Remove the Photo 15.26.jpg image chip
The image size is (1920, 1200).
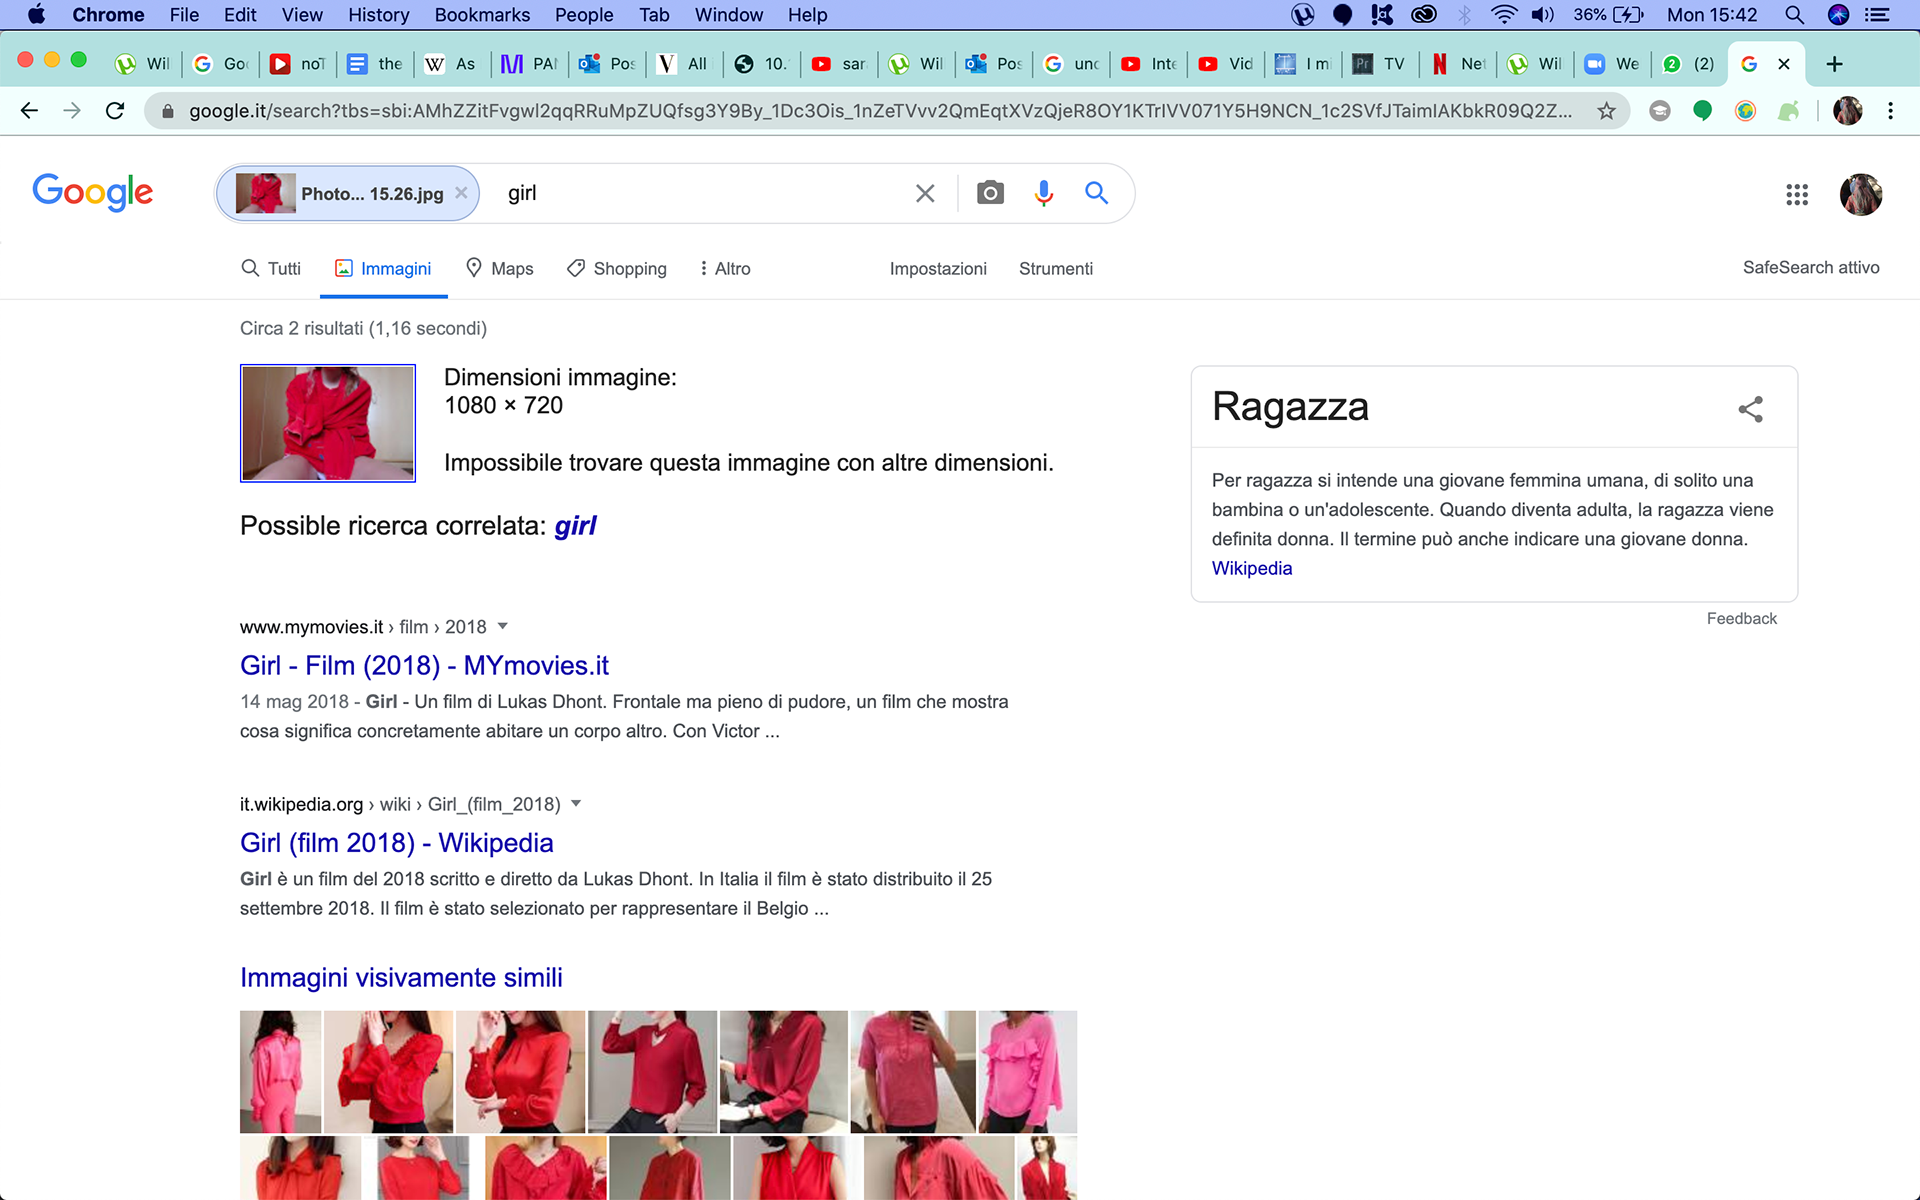[x=461, y=193]
